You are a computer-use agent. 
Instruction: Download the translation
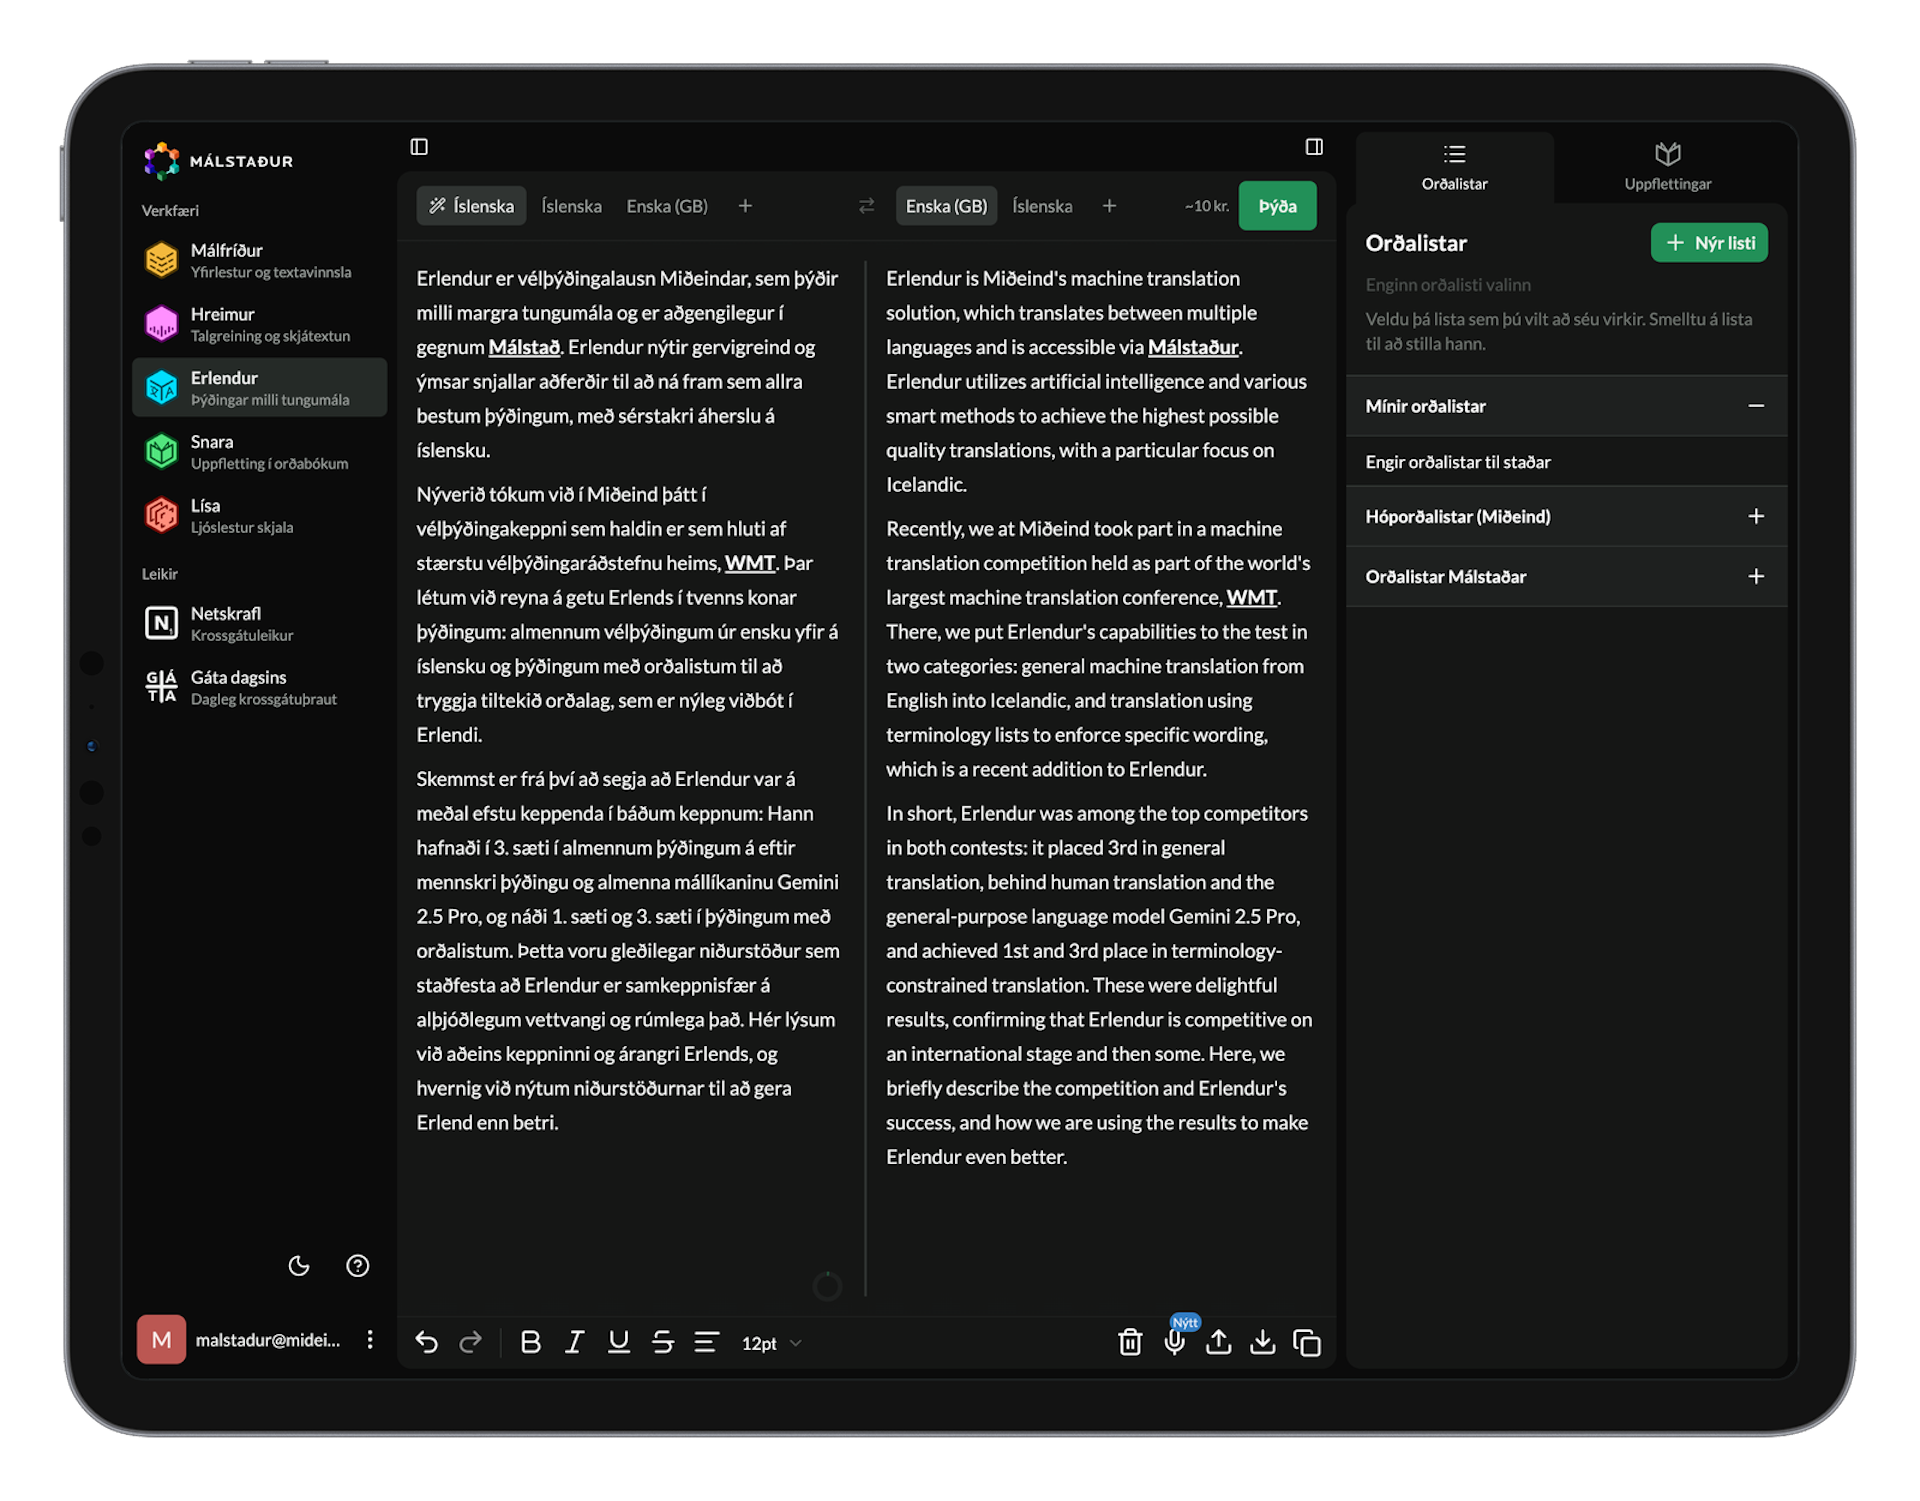1263,1342
